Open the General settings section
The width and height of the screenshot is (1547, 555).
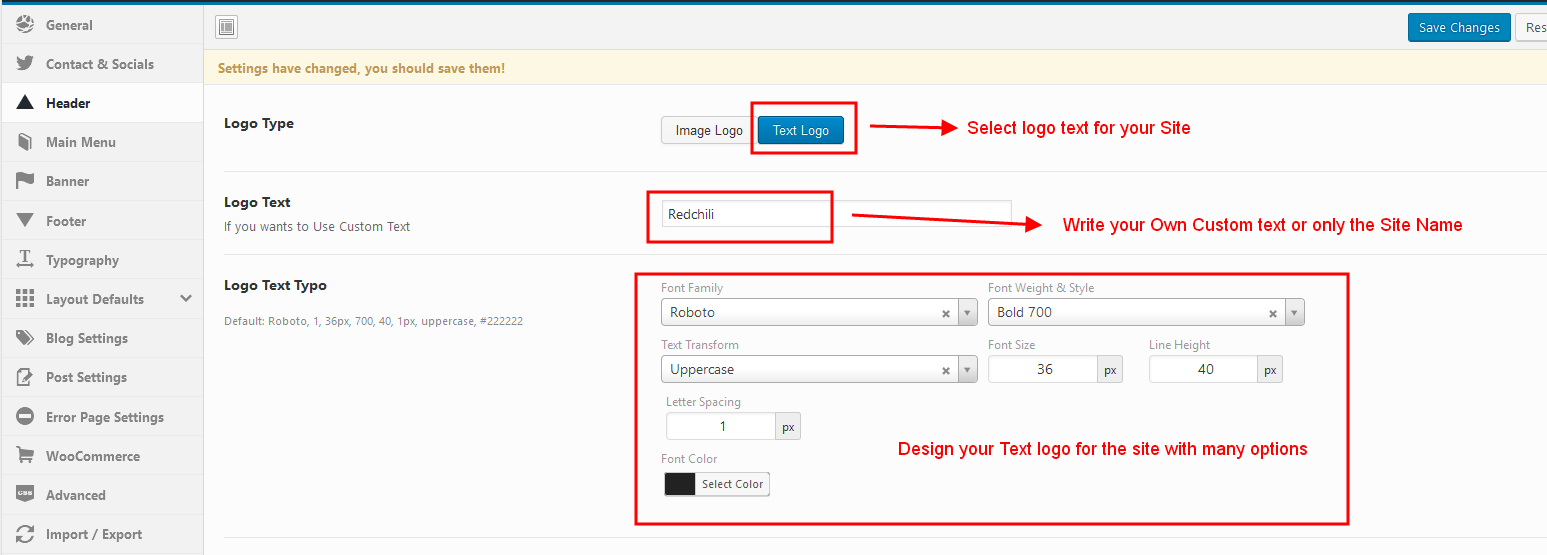click(x=102, y=25)
